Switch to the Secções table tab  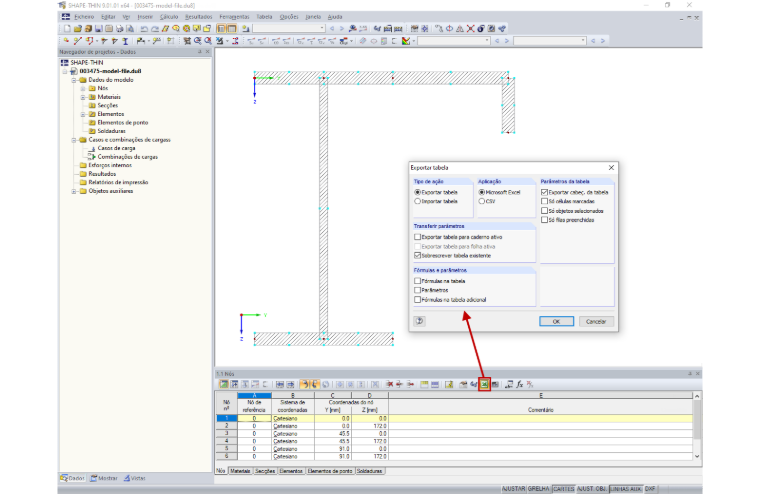265,471
